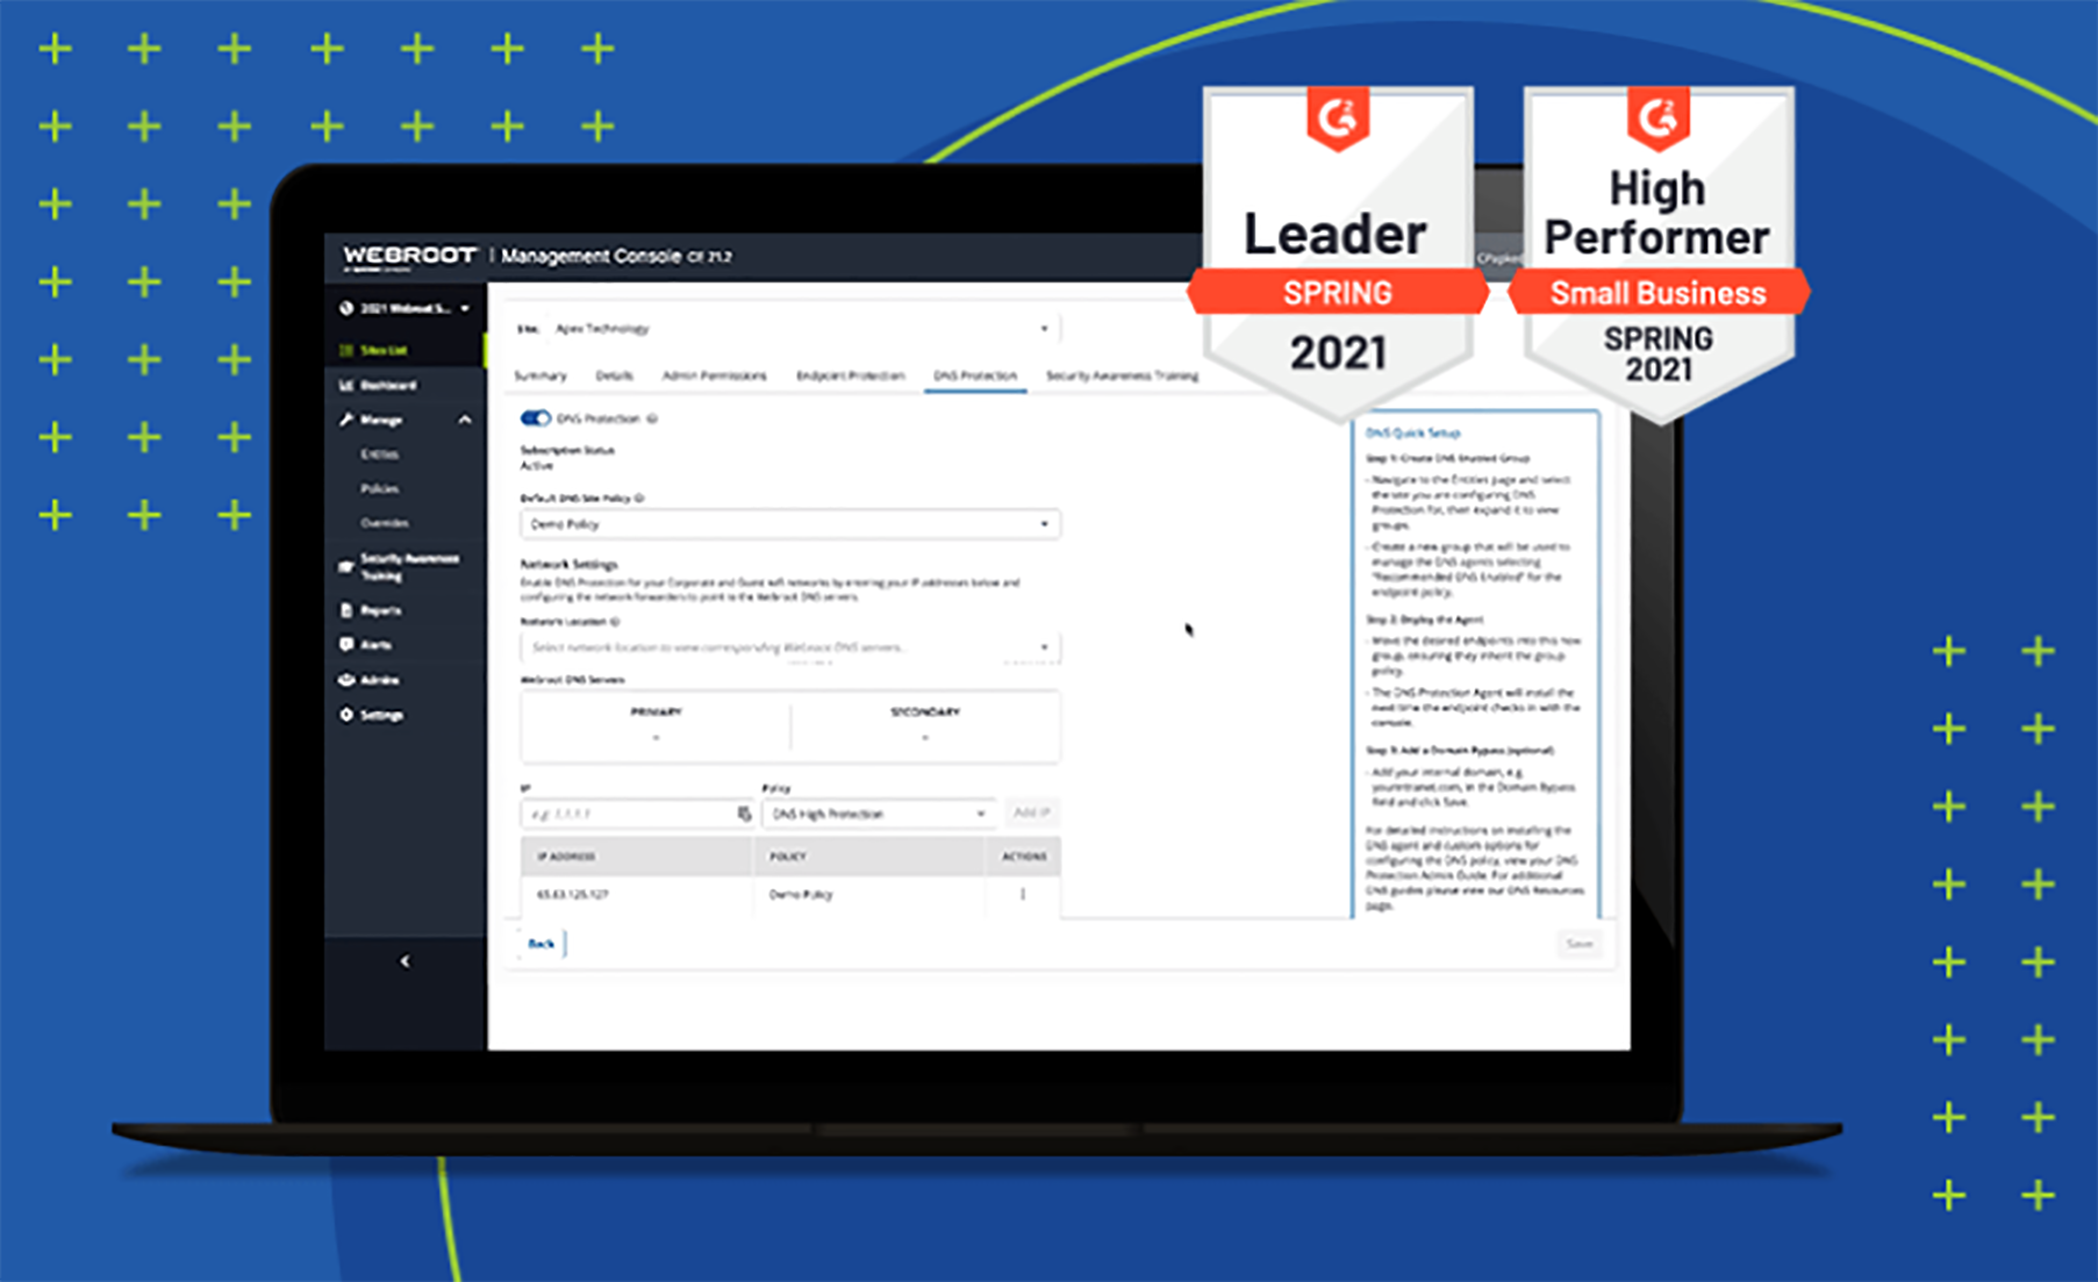Click the Add IP button

coord(1031,813)
